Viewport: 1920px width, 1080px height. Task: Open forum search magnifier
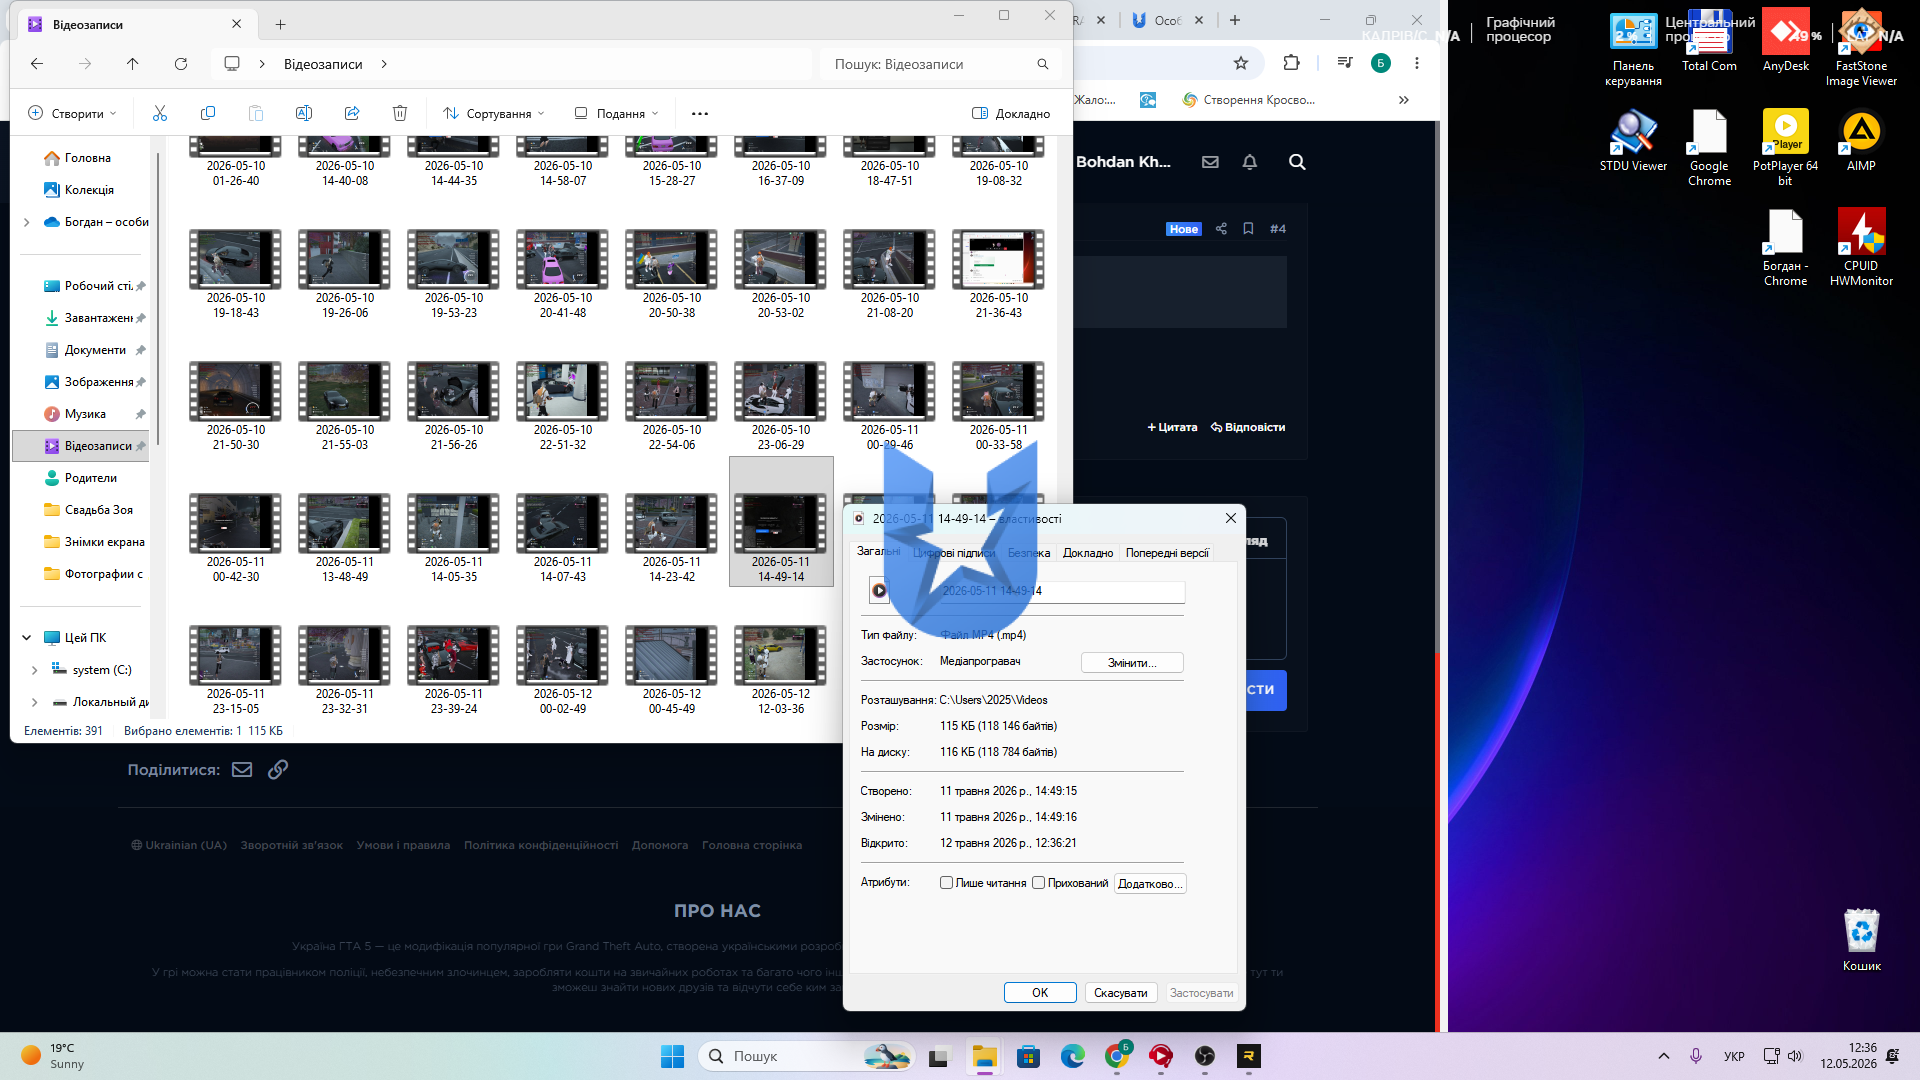point(1297,162)
